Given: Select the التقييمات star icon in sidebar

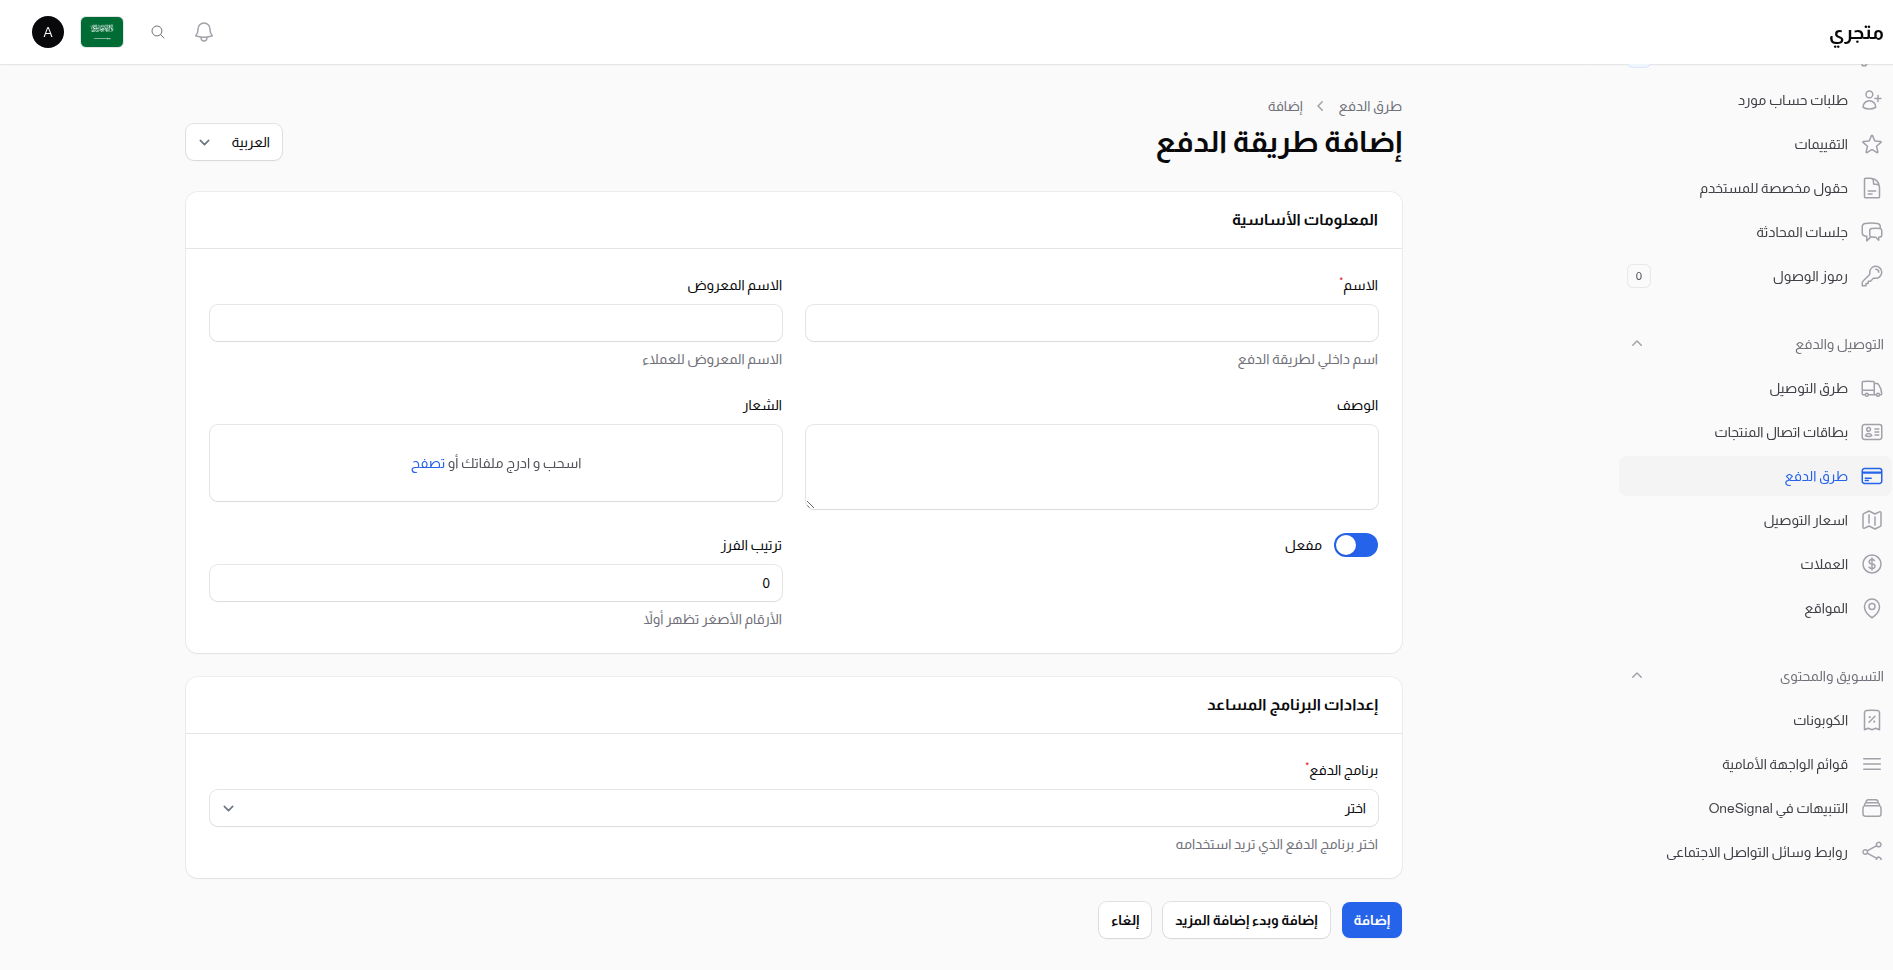Looking at the screenshot, I should 1872,144.
